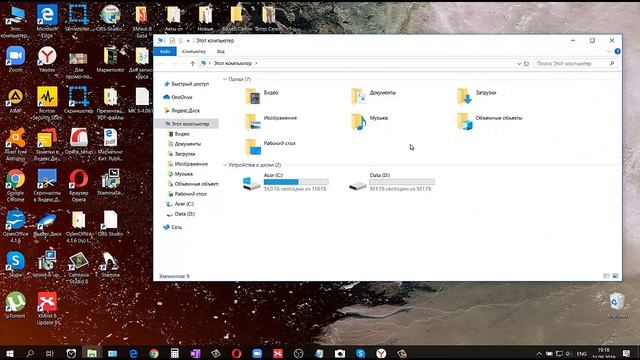The height and width of the screenshot is (360, 640).
Task: Select OneDrive in navigation pane
Action: click(178, 97)
